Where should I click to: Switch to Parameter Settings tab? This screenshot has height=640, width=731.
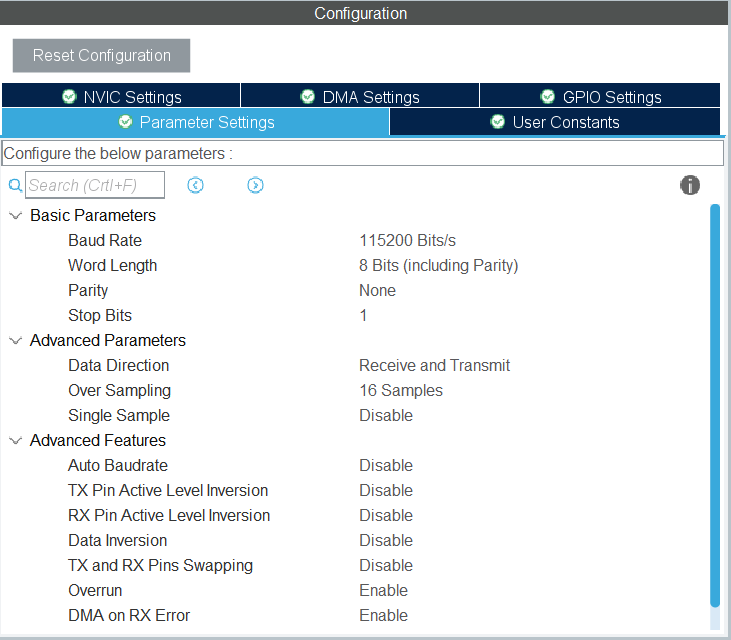click(x=196, y=122)
